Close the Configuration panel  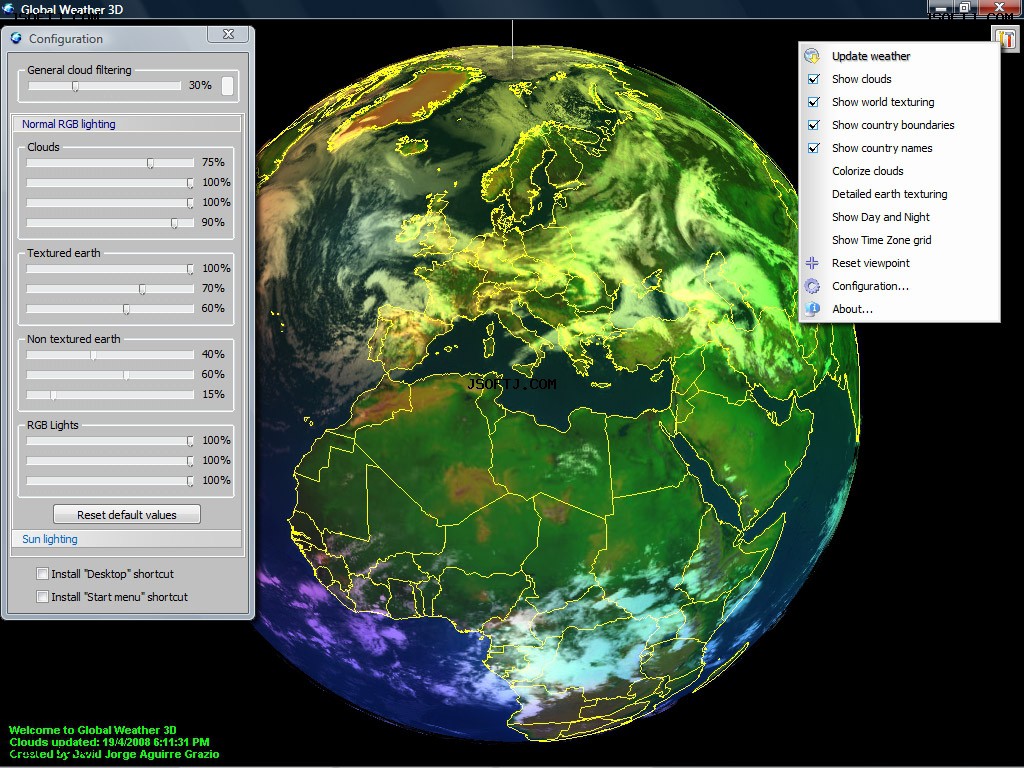point(228,34)
